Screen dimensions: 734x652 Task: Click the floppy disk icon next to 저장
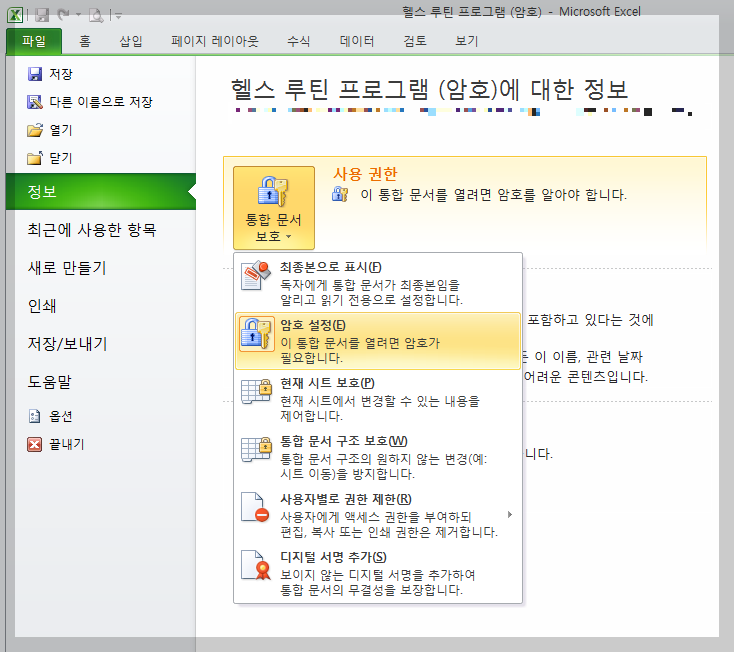coord(35,74)
